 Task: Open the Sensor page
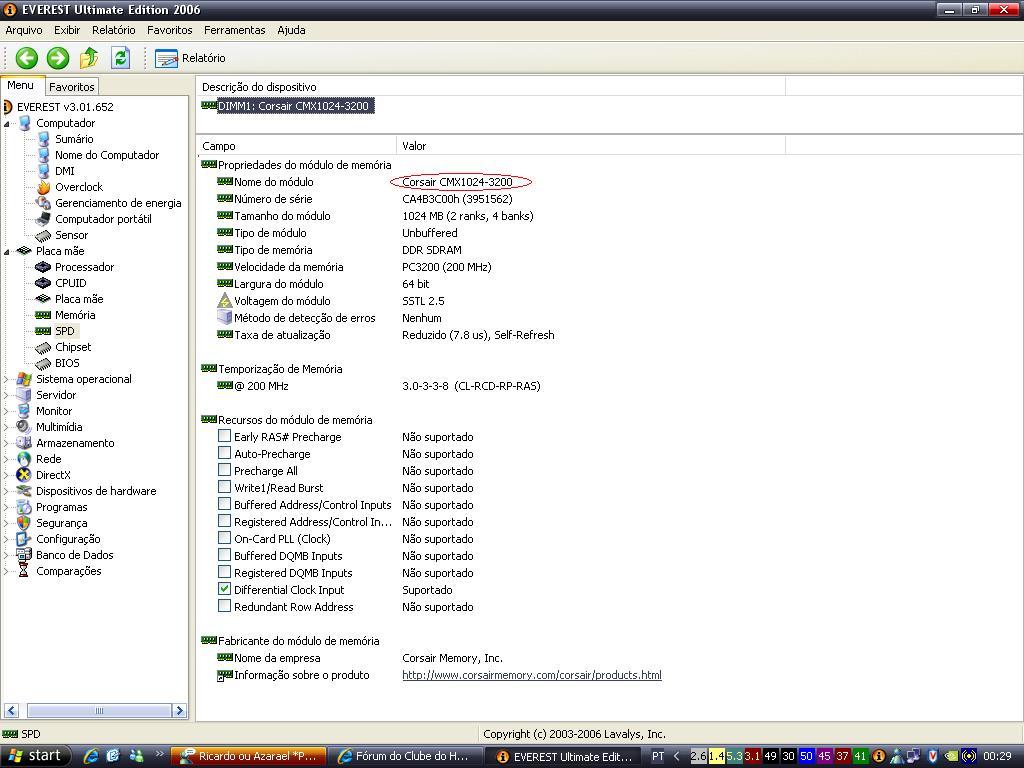pyautogui.click(x=71, y=235)
